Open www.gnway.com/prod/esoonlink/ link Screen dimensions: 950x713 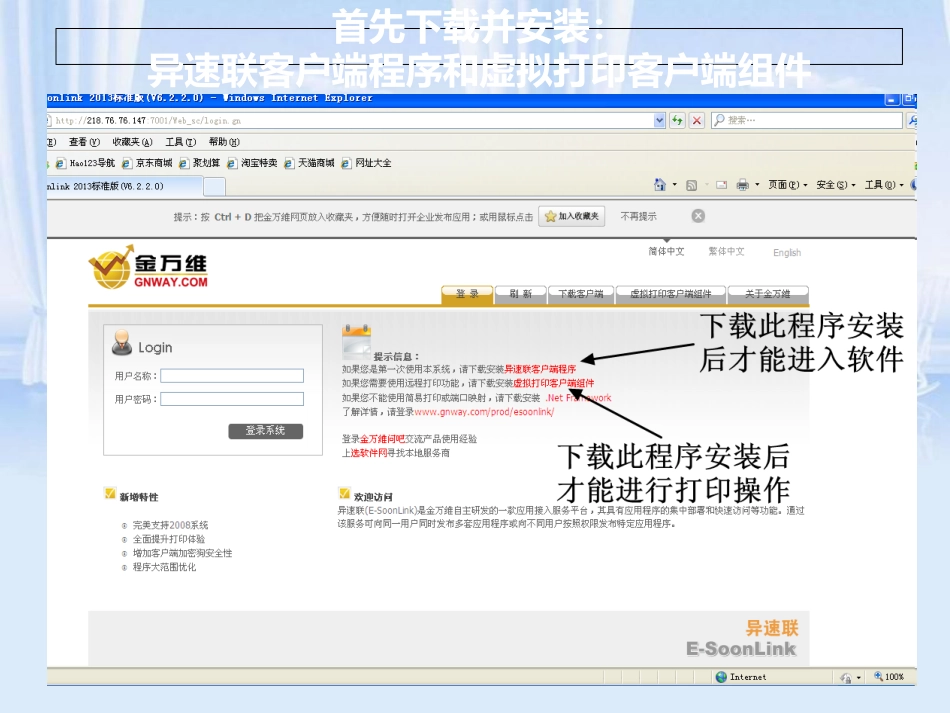coord(484,412)
